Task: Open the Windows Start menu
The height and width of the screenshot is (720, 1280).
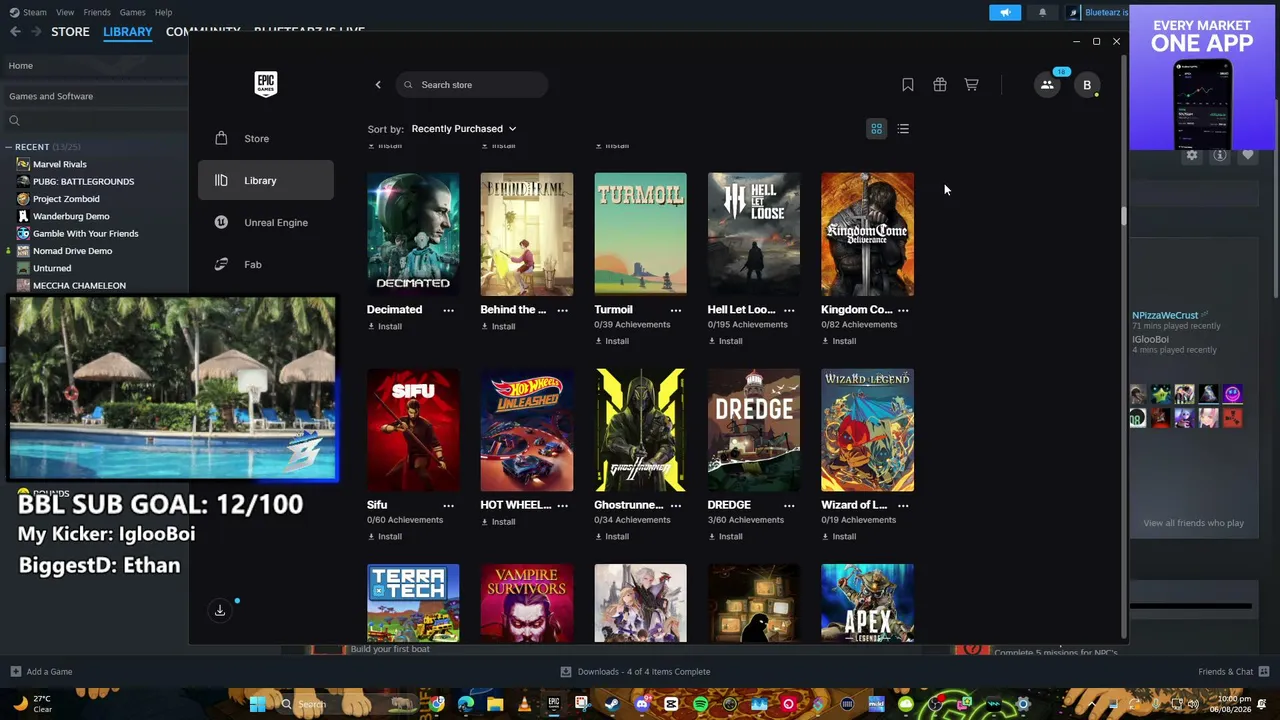Action: [x=257, y=704]
